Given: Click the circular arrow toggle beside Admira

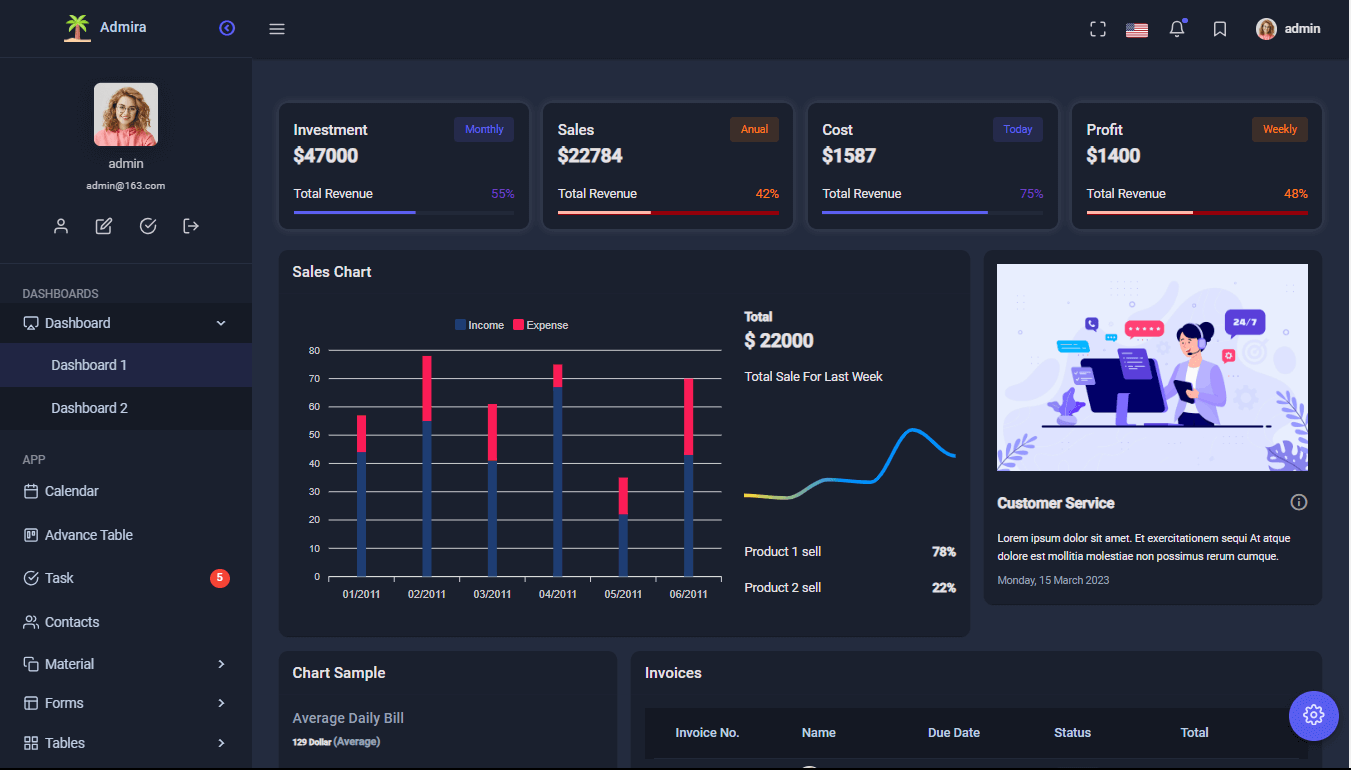Looking at the screenshot, I should click(227, 28).
